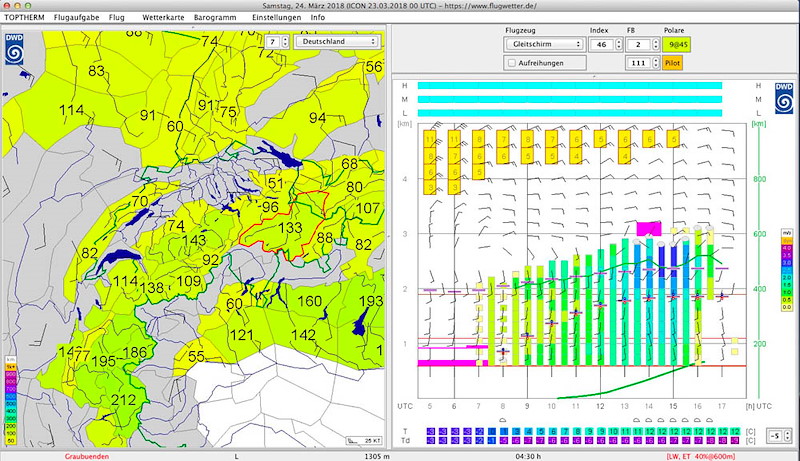Screen dimensions: 800x461
Task: Select the map region labeled 160
Action: [309, 301]
